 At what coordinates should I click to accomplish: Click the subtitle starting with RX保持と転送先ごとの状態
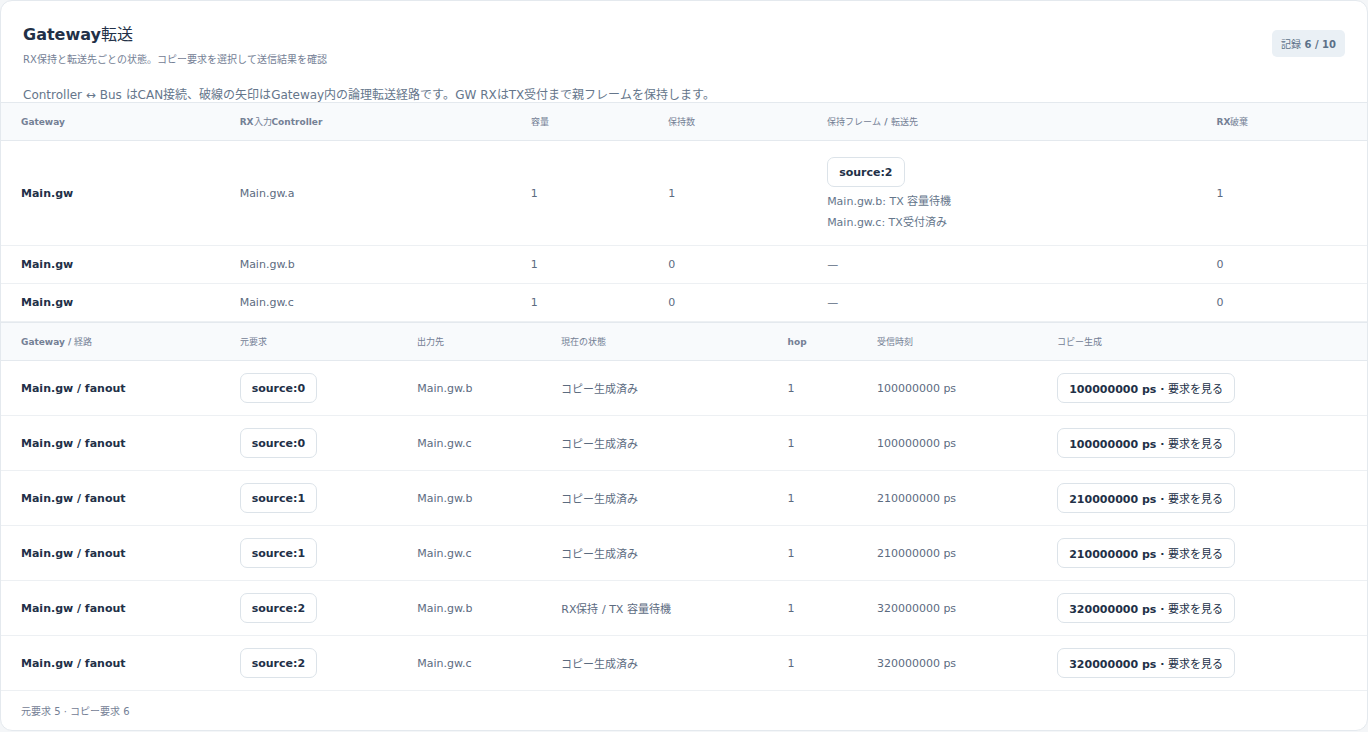pos(175,59)
